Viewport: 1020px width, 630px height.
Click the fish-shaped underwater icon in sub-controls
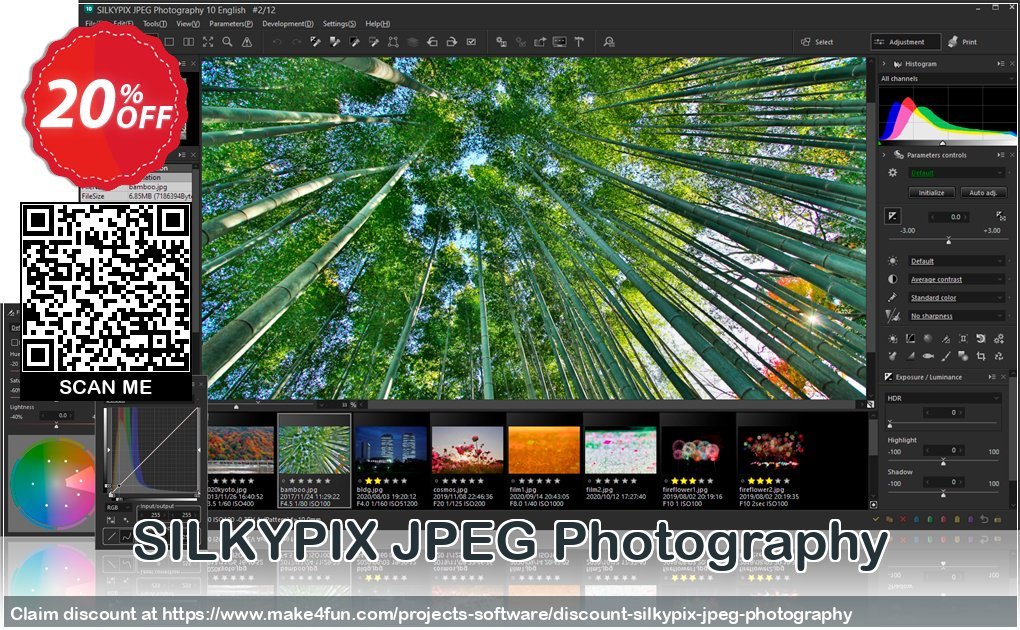pyautogui.click(x=928, y=356)
